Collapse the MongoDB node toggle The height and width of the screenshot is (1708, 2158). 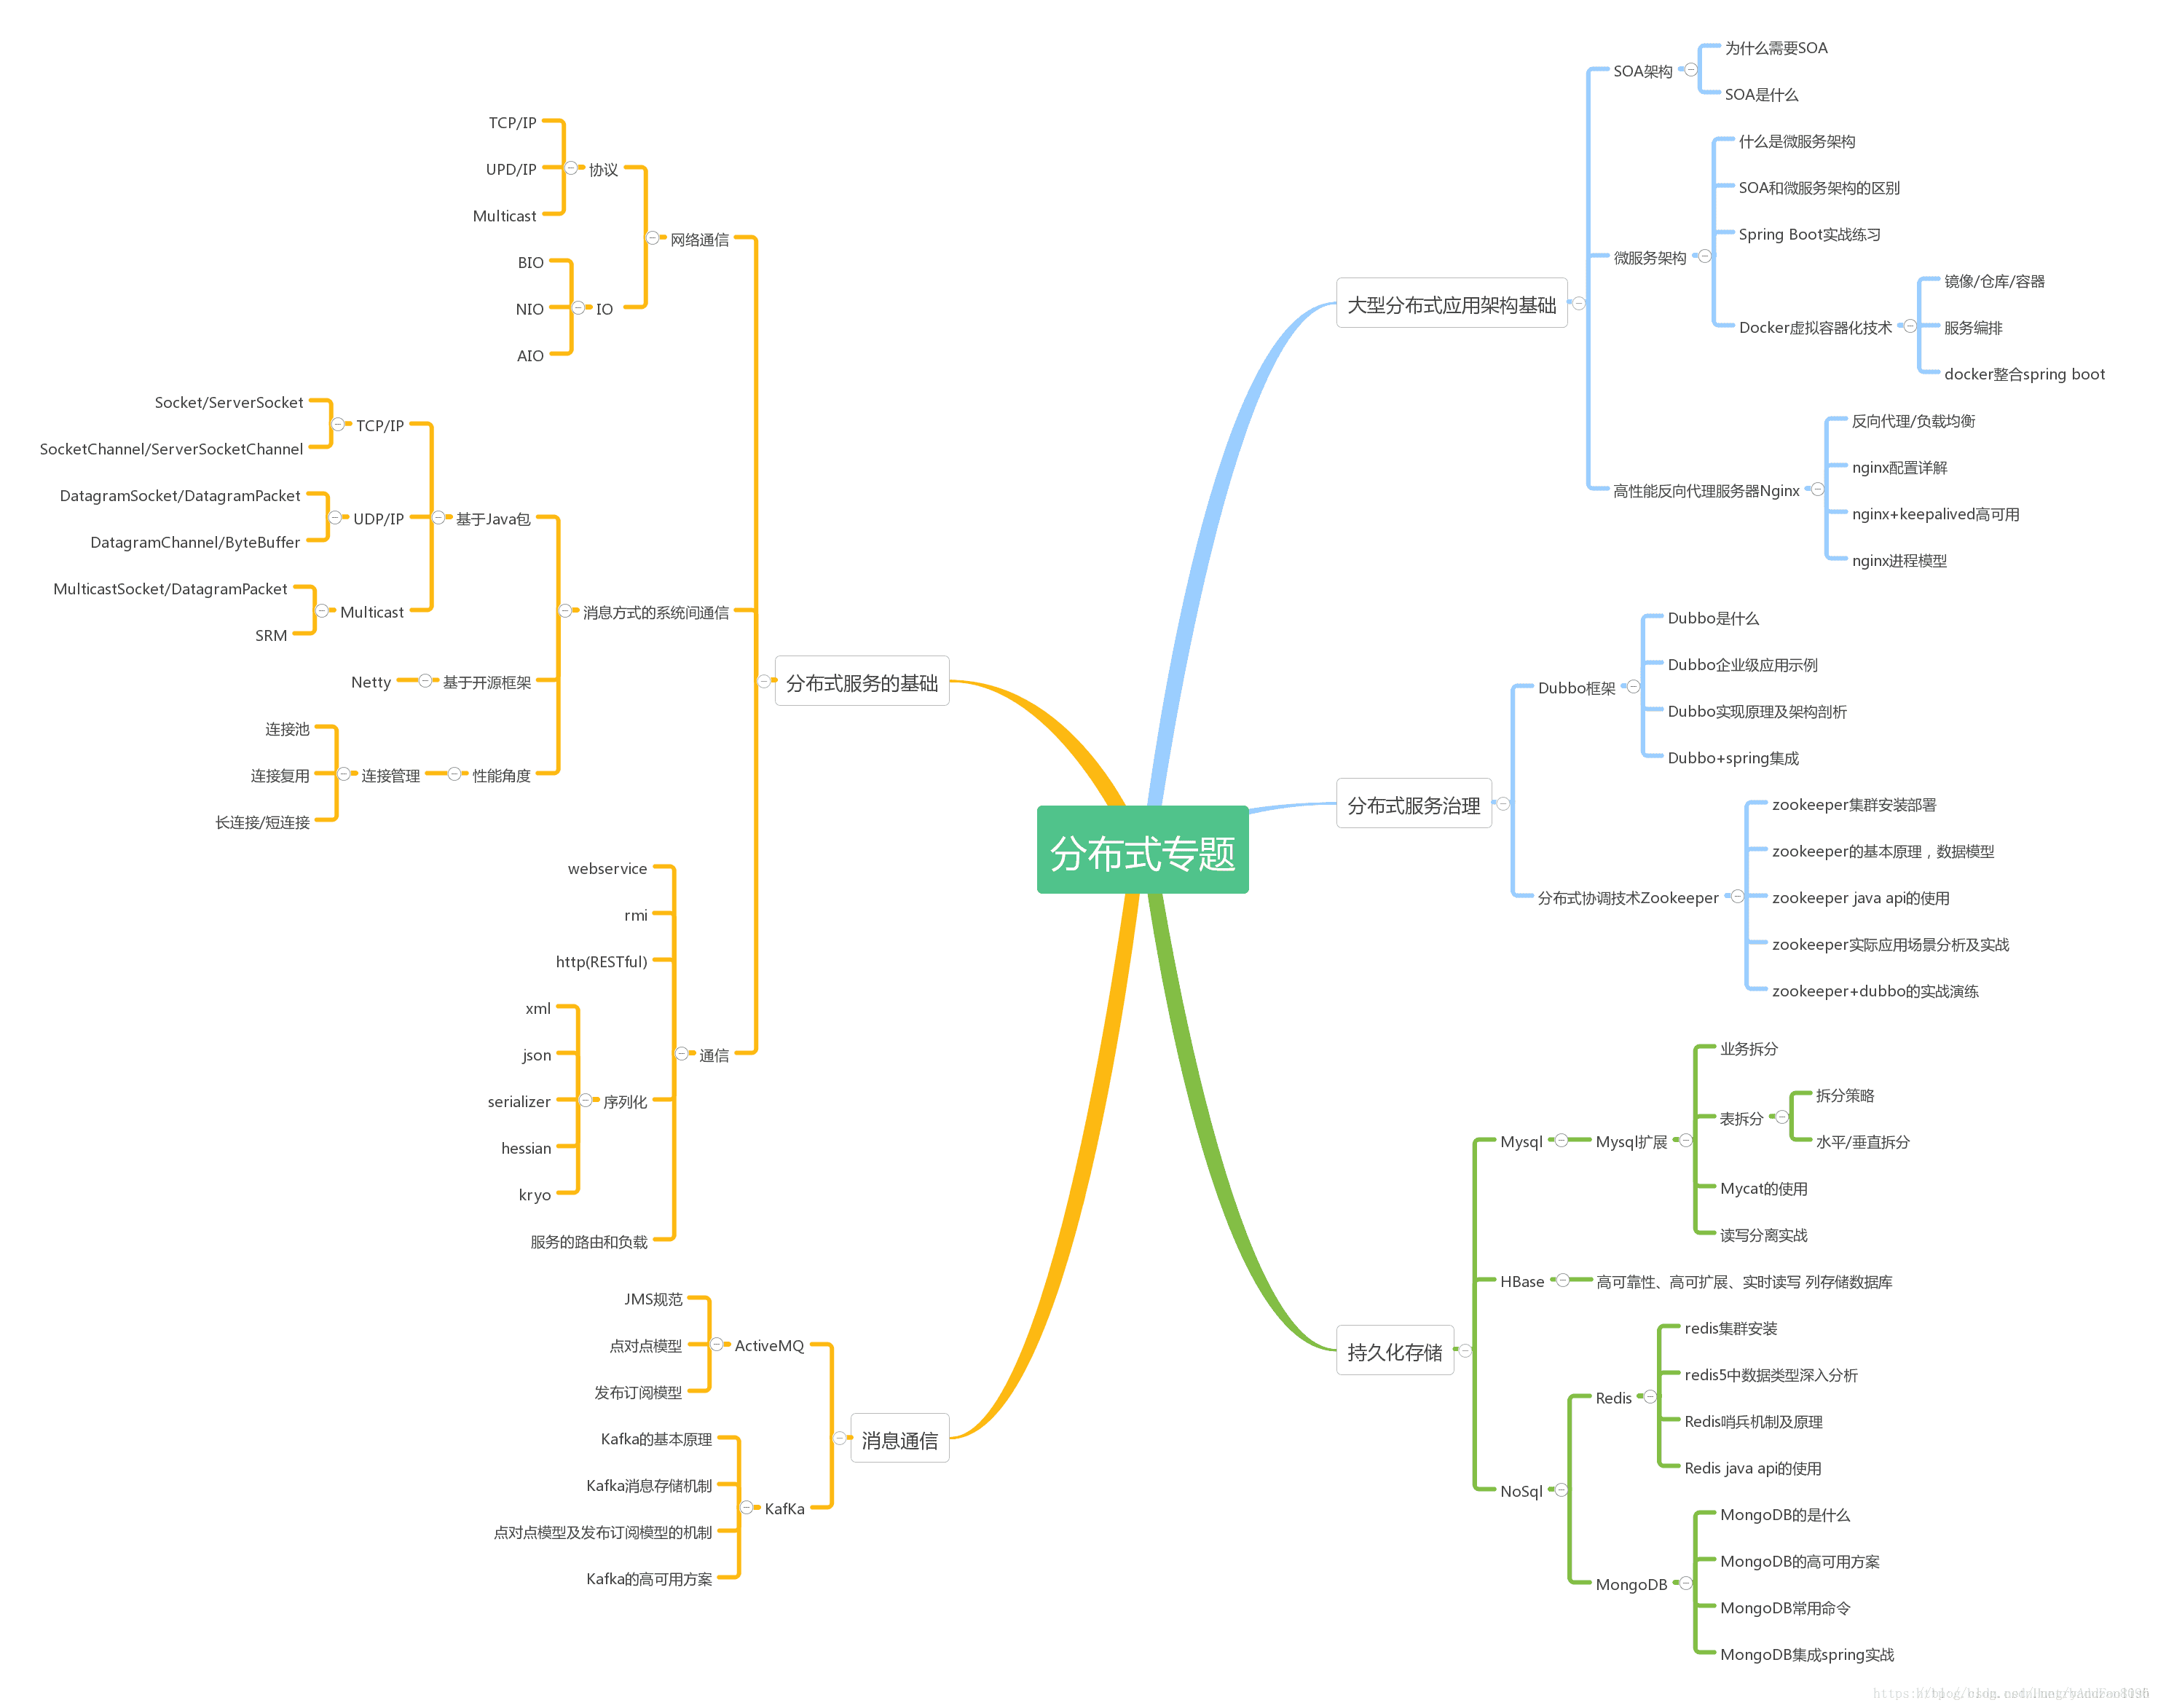1686,1583
